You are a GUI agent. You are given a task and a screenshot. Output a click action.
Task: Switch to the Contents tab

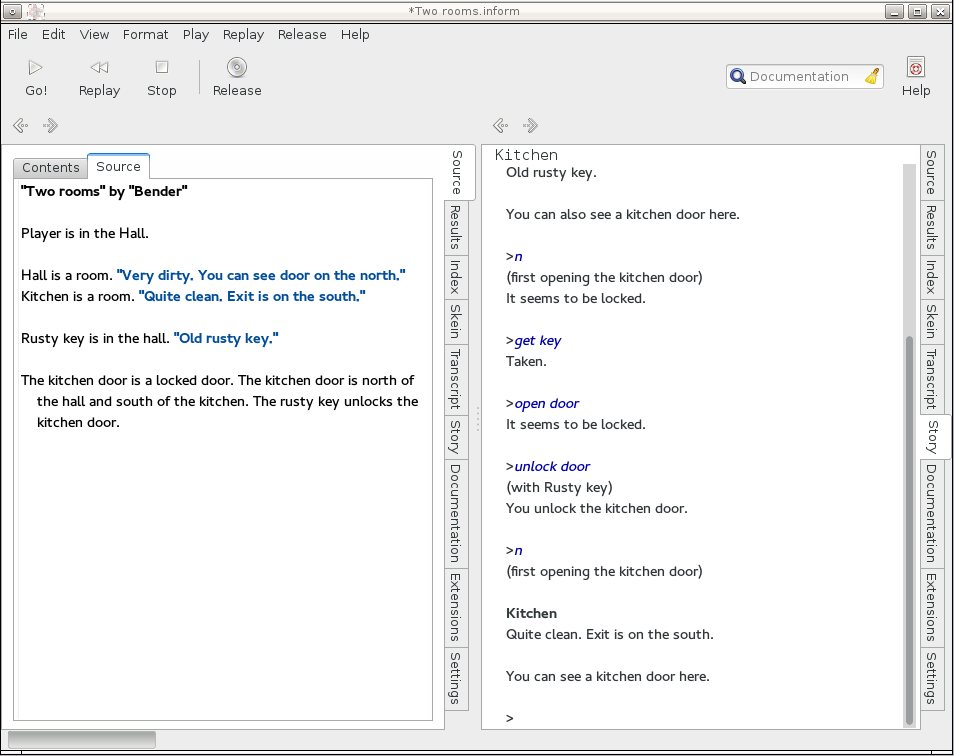pyautogui.click(x=51, y=167)
